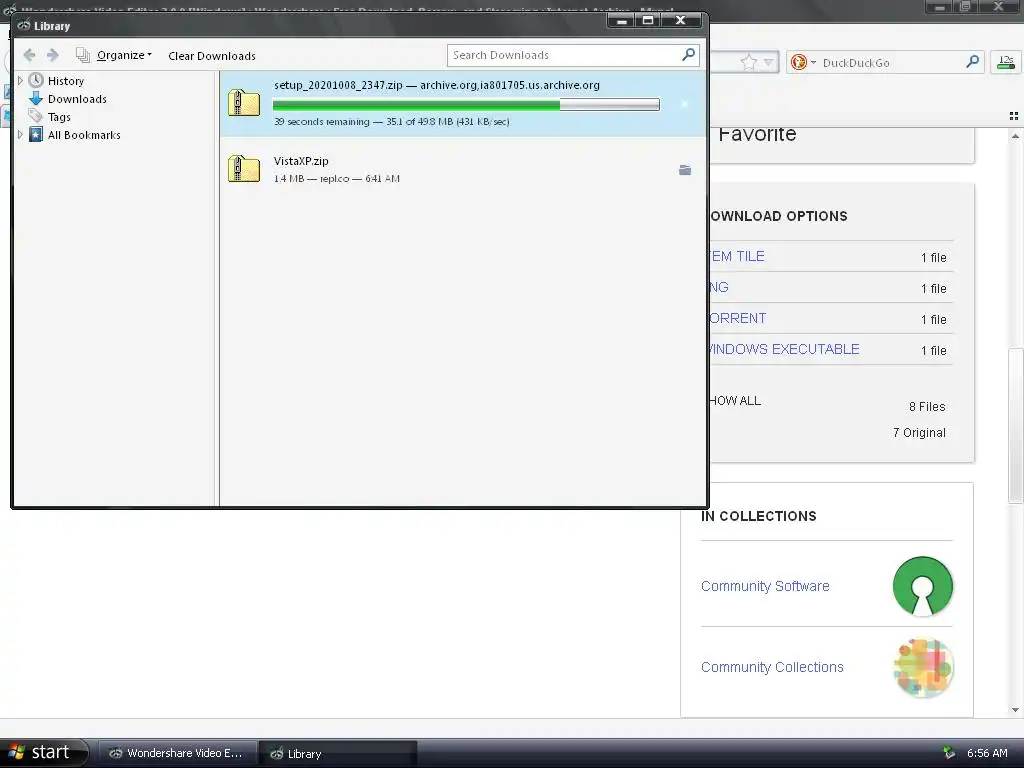
Task: Open DuckDuckGo search engine selector
Action: (803, 63)
